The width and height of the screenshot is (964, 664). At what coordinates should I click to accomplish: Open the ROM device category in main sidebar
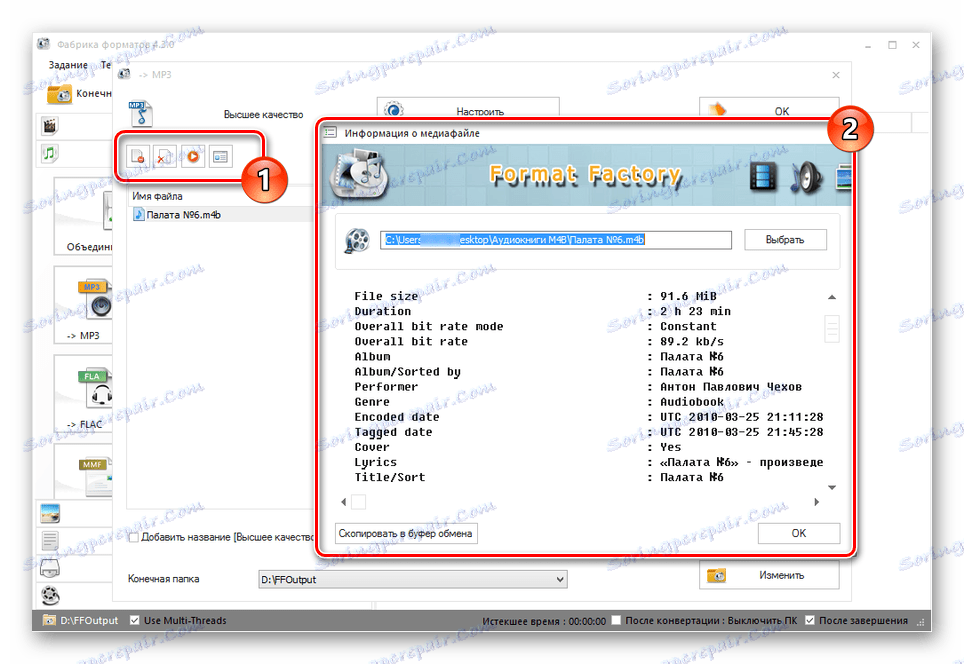50,567
